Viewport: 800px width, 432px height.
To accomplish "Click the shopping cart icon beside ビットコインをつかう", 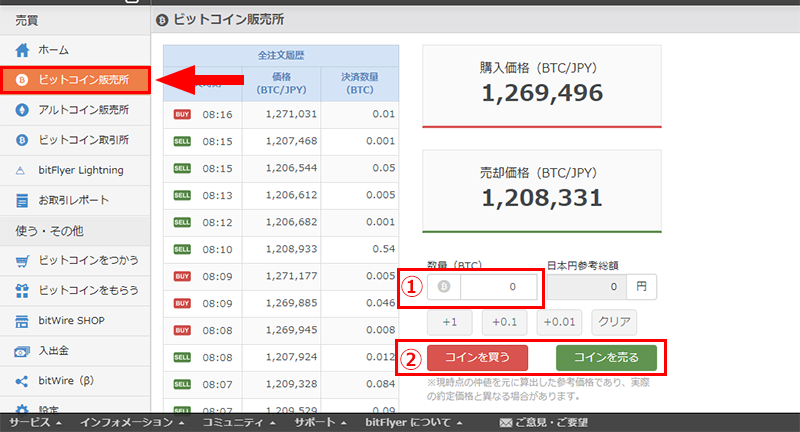I will 22,261.
